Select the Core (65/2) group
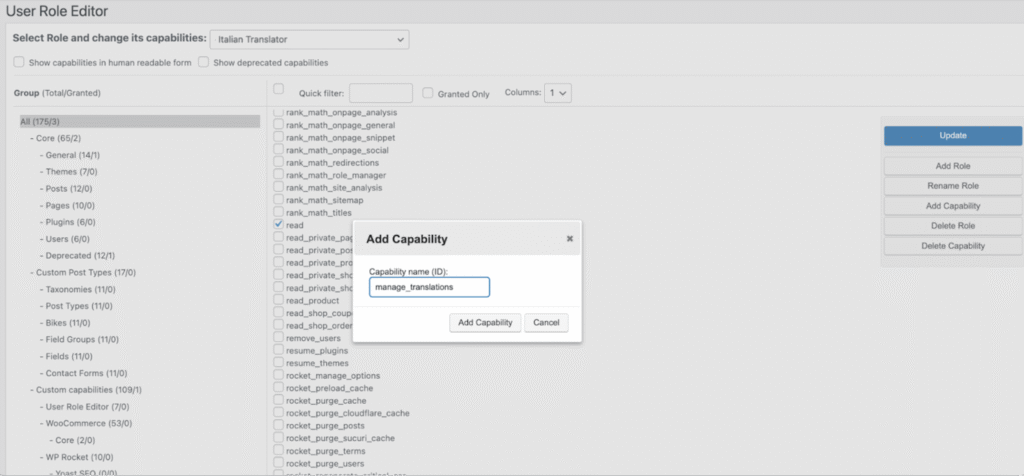1024x476 pixels. (58, 138)
